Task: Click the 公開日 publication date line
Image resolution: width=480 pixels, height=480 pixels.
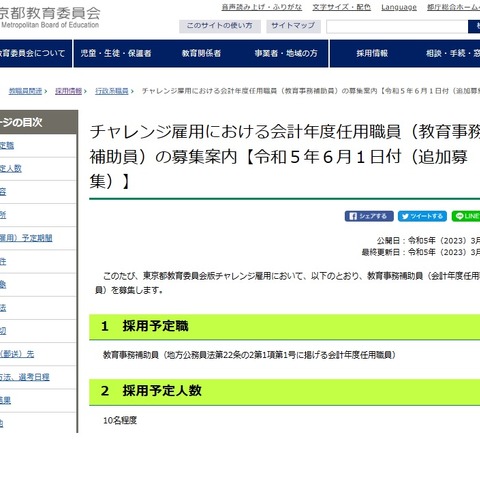Action: coord(428,240)
